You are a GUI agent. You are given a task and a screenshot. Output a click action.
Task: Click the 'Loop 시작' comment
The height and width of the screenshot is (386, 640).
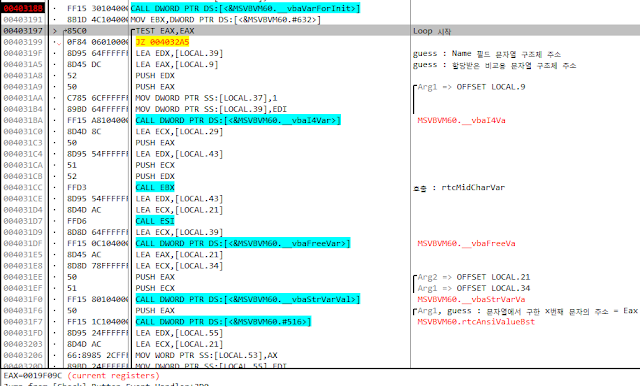pos(432,31)
